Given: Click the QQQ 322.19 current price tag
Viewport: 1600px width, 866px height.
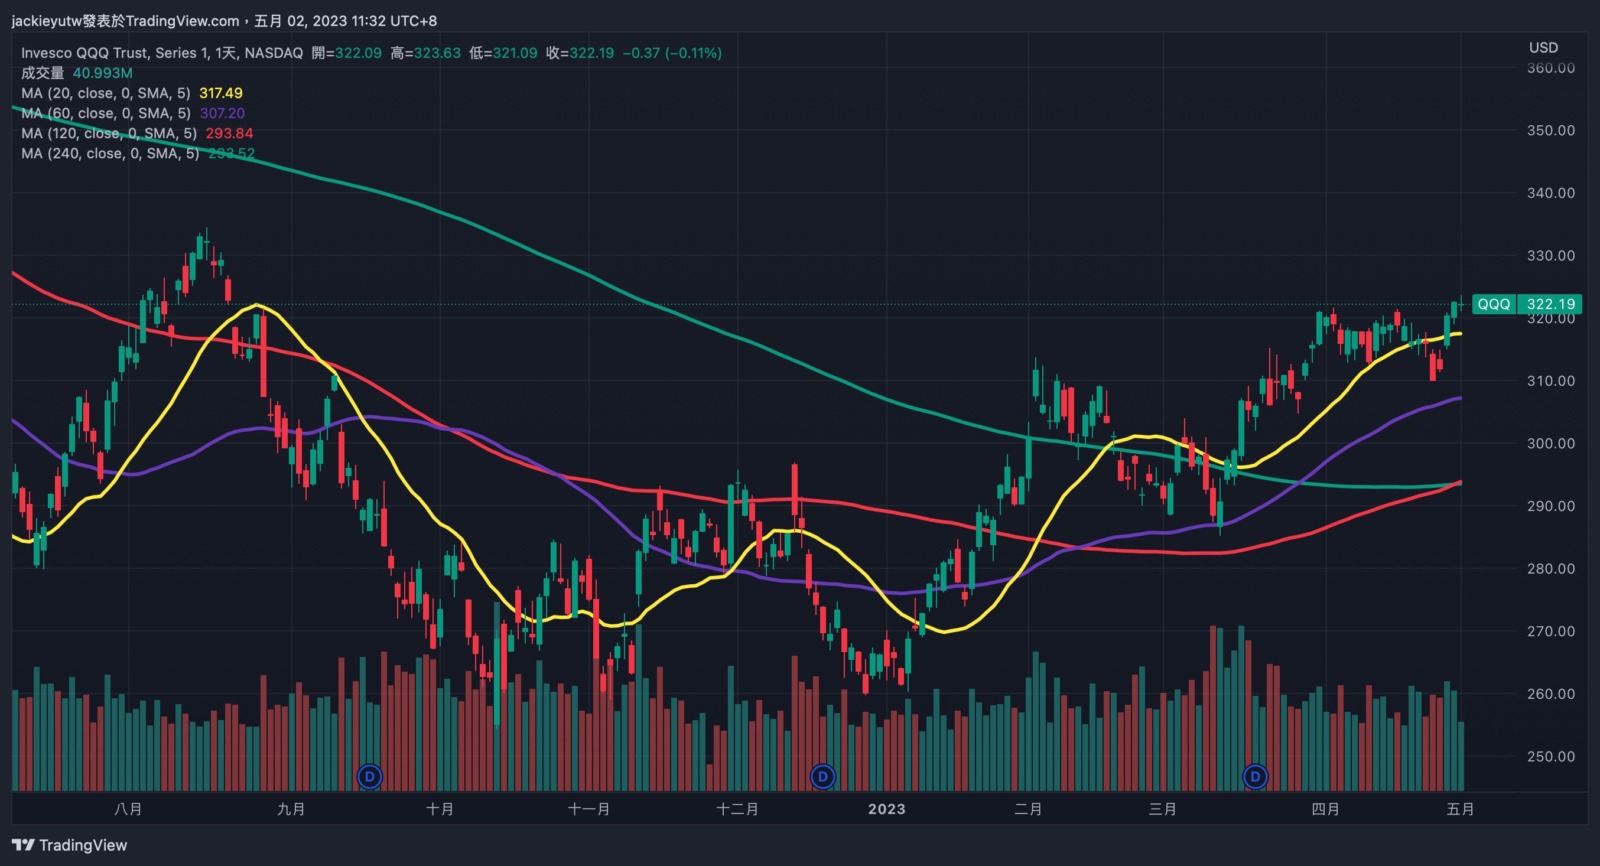Looking at the screenshot, I should pos(1526,304).
